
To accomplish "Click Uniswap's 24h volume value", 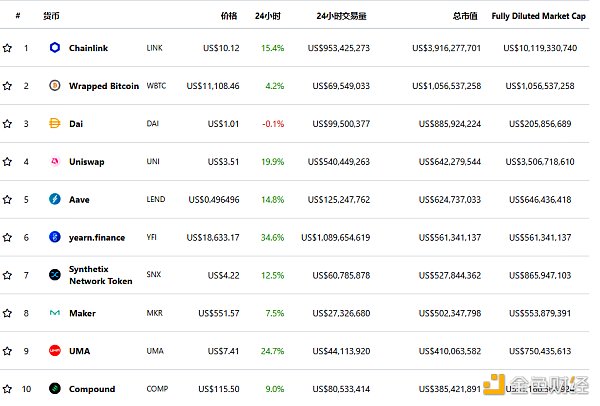I will point(339,161).
